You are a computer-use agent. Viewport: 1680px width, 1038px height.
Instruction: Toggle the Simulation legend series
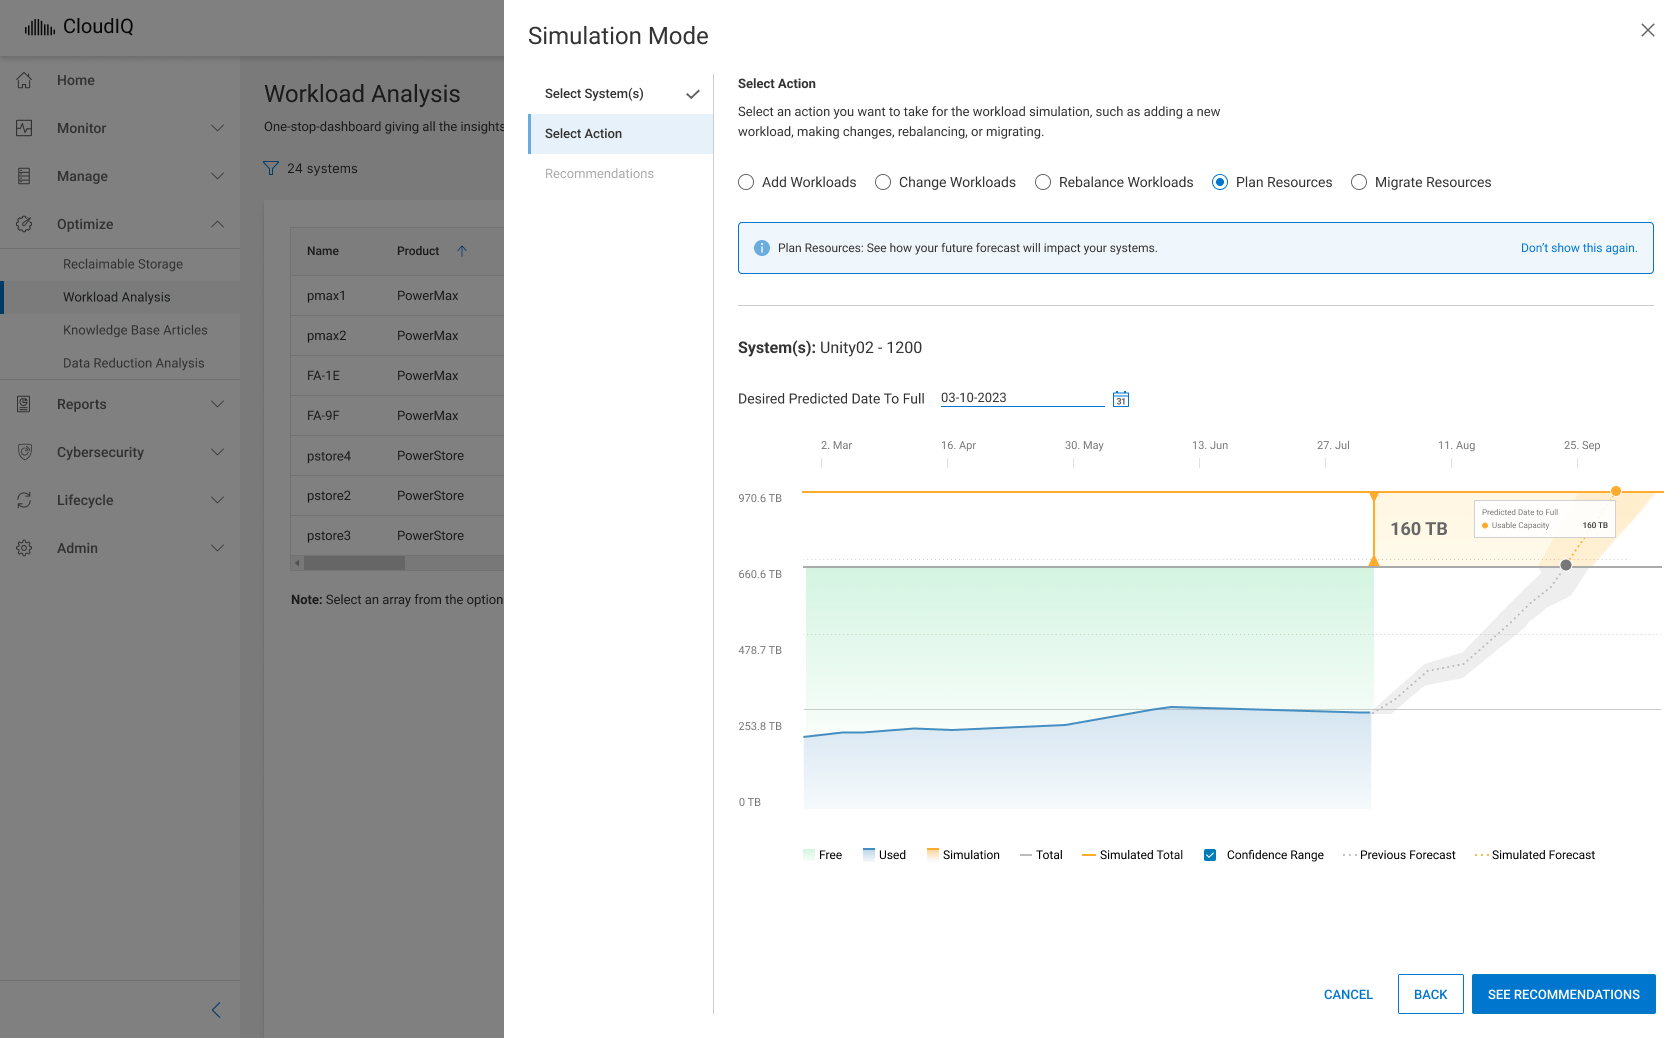click(x=963, y=855)
